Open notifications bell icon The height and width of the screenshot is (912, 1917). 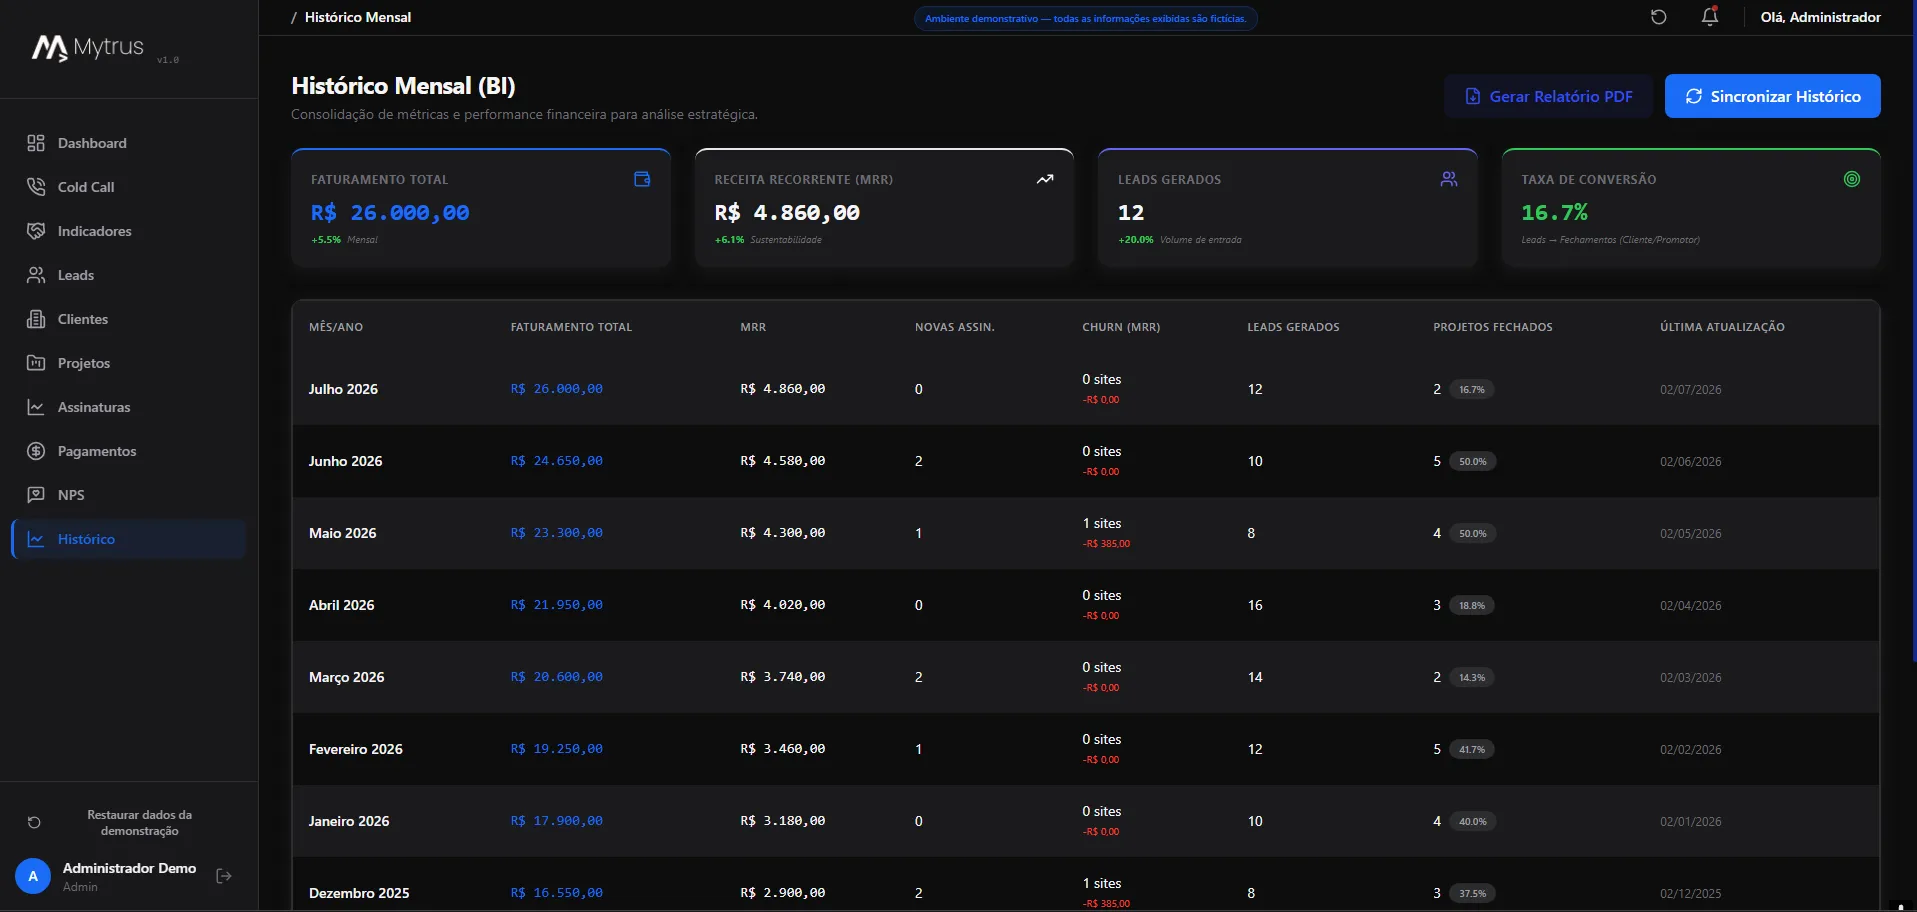tap(1710, 17)
